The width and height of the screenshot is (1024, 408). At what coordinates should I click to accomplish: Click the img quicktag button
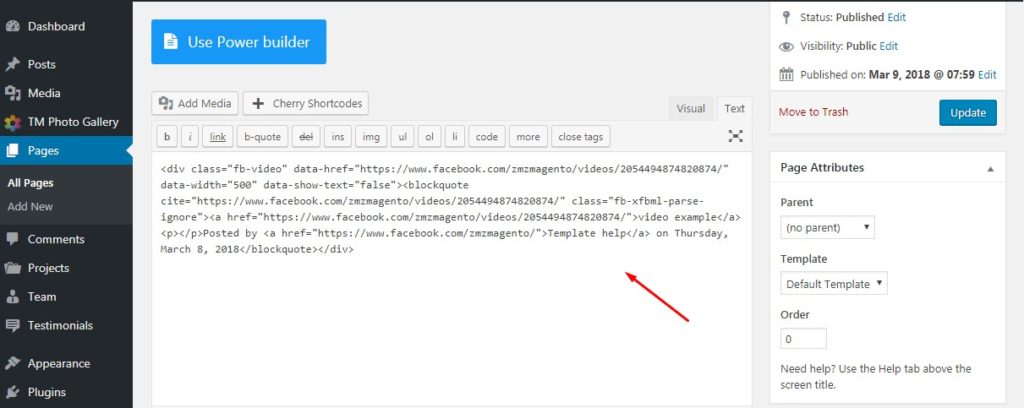tap(370, 136)
